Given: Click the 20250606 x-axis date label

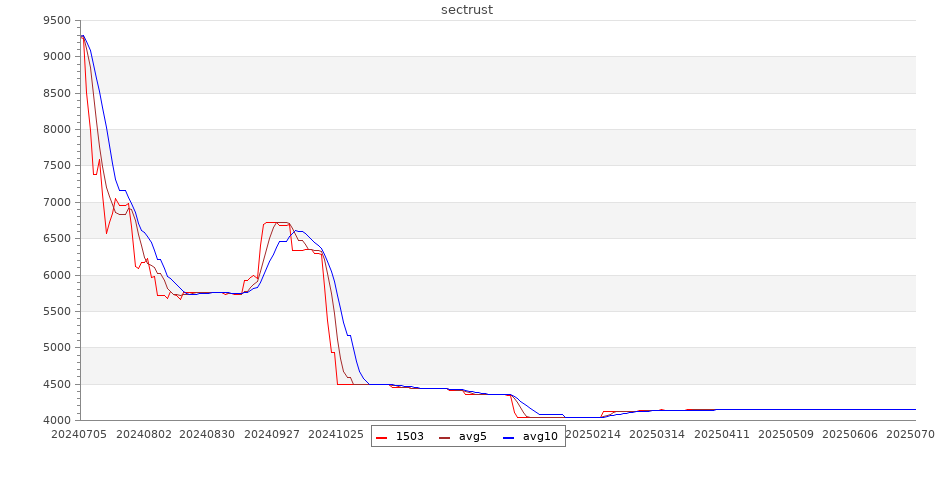Looking at the screenshot, I should (849, 435).
